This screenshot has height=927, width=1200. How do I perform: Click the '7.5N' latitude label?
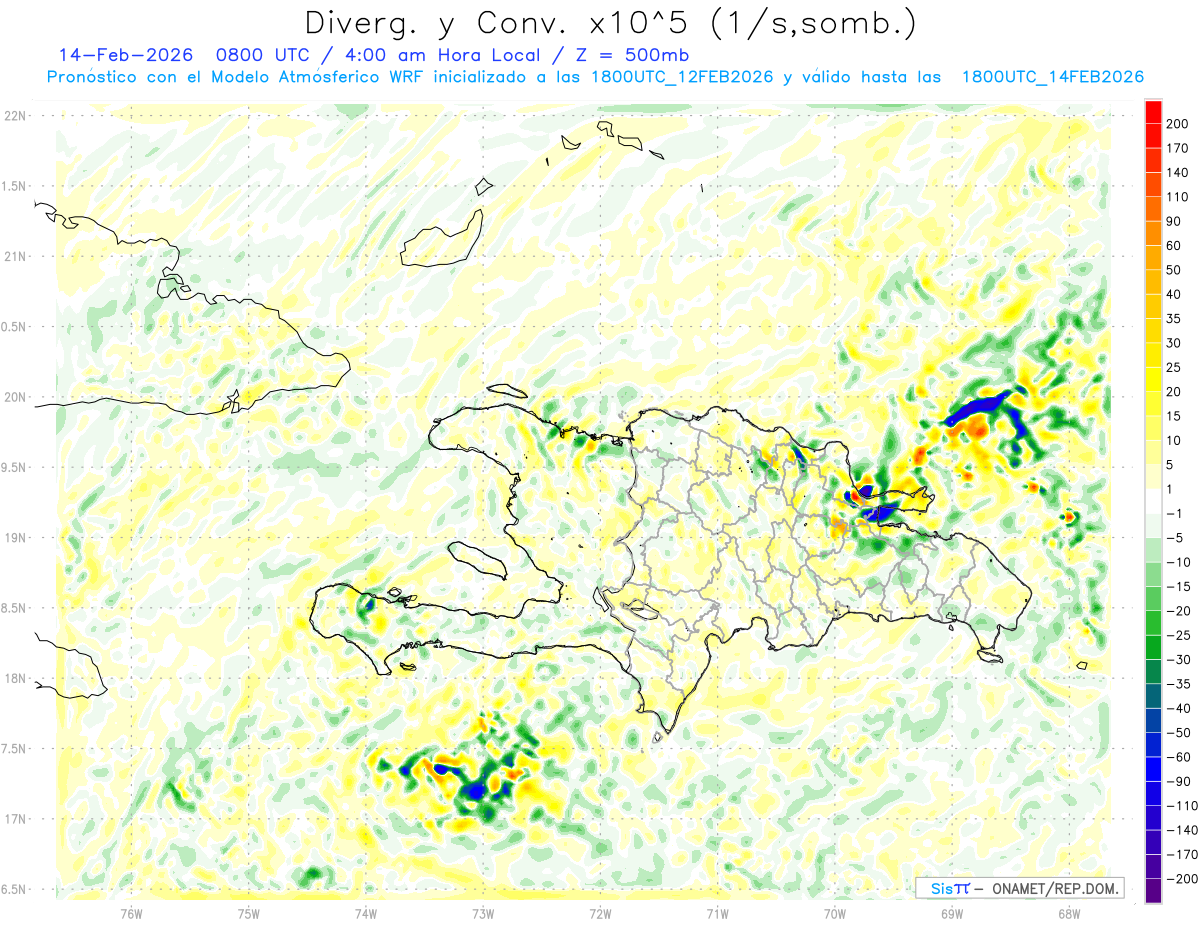[x=14, y=749]
